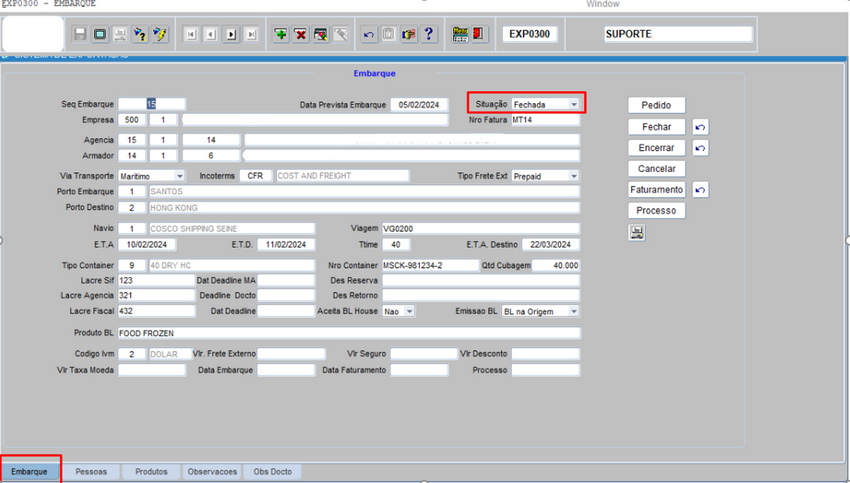
Task: Delete record using the red X icon
Action: tap(301, 34)
